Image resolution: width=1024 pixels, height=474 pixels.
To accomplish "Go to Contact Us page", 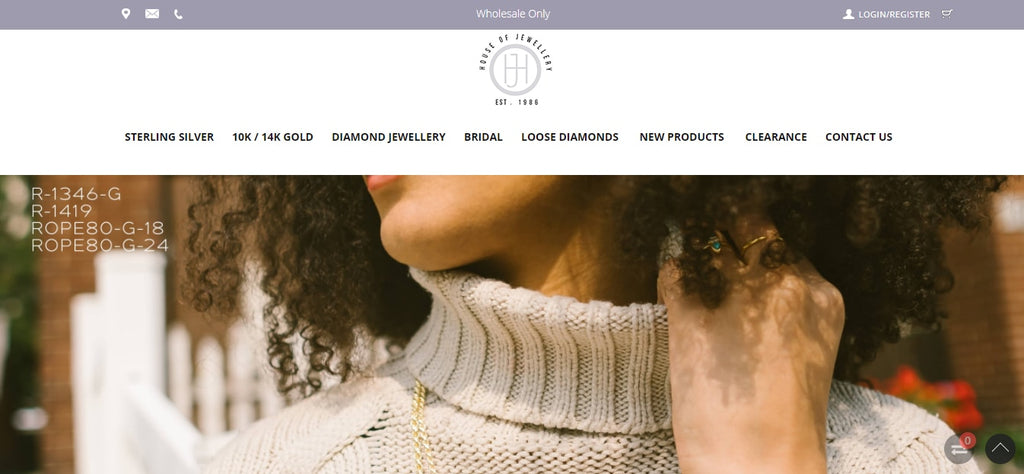I will 859,137.
